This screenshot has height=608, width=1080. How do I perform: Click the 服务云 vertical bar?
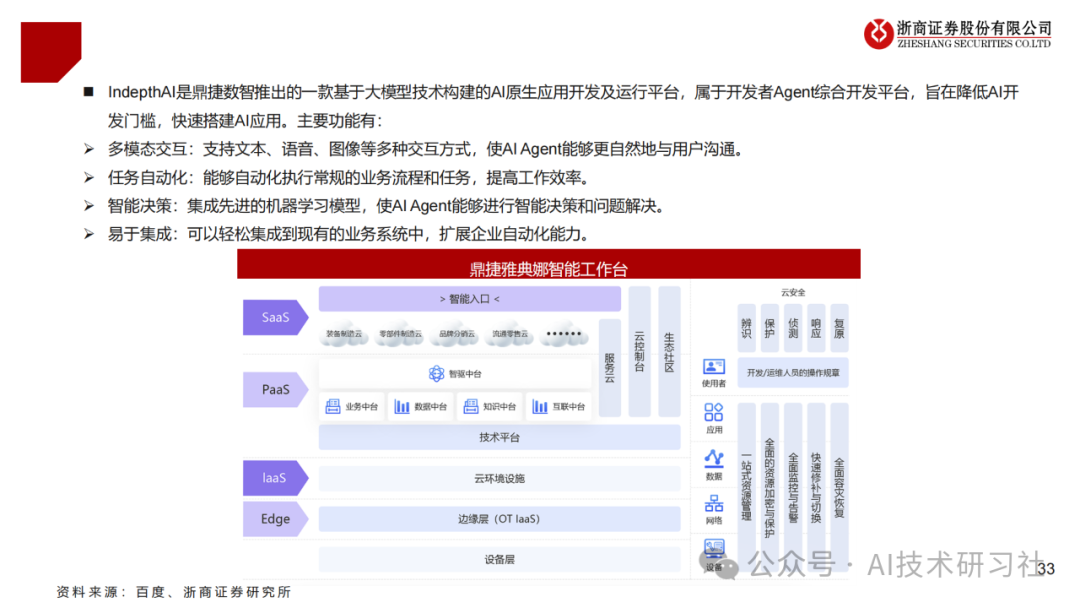(x=610, y=368)
